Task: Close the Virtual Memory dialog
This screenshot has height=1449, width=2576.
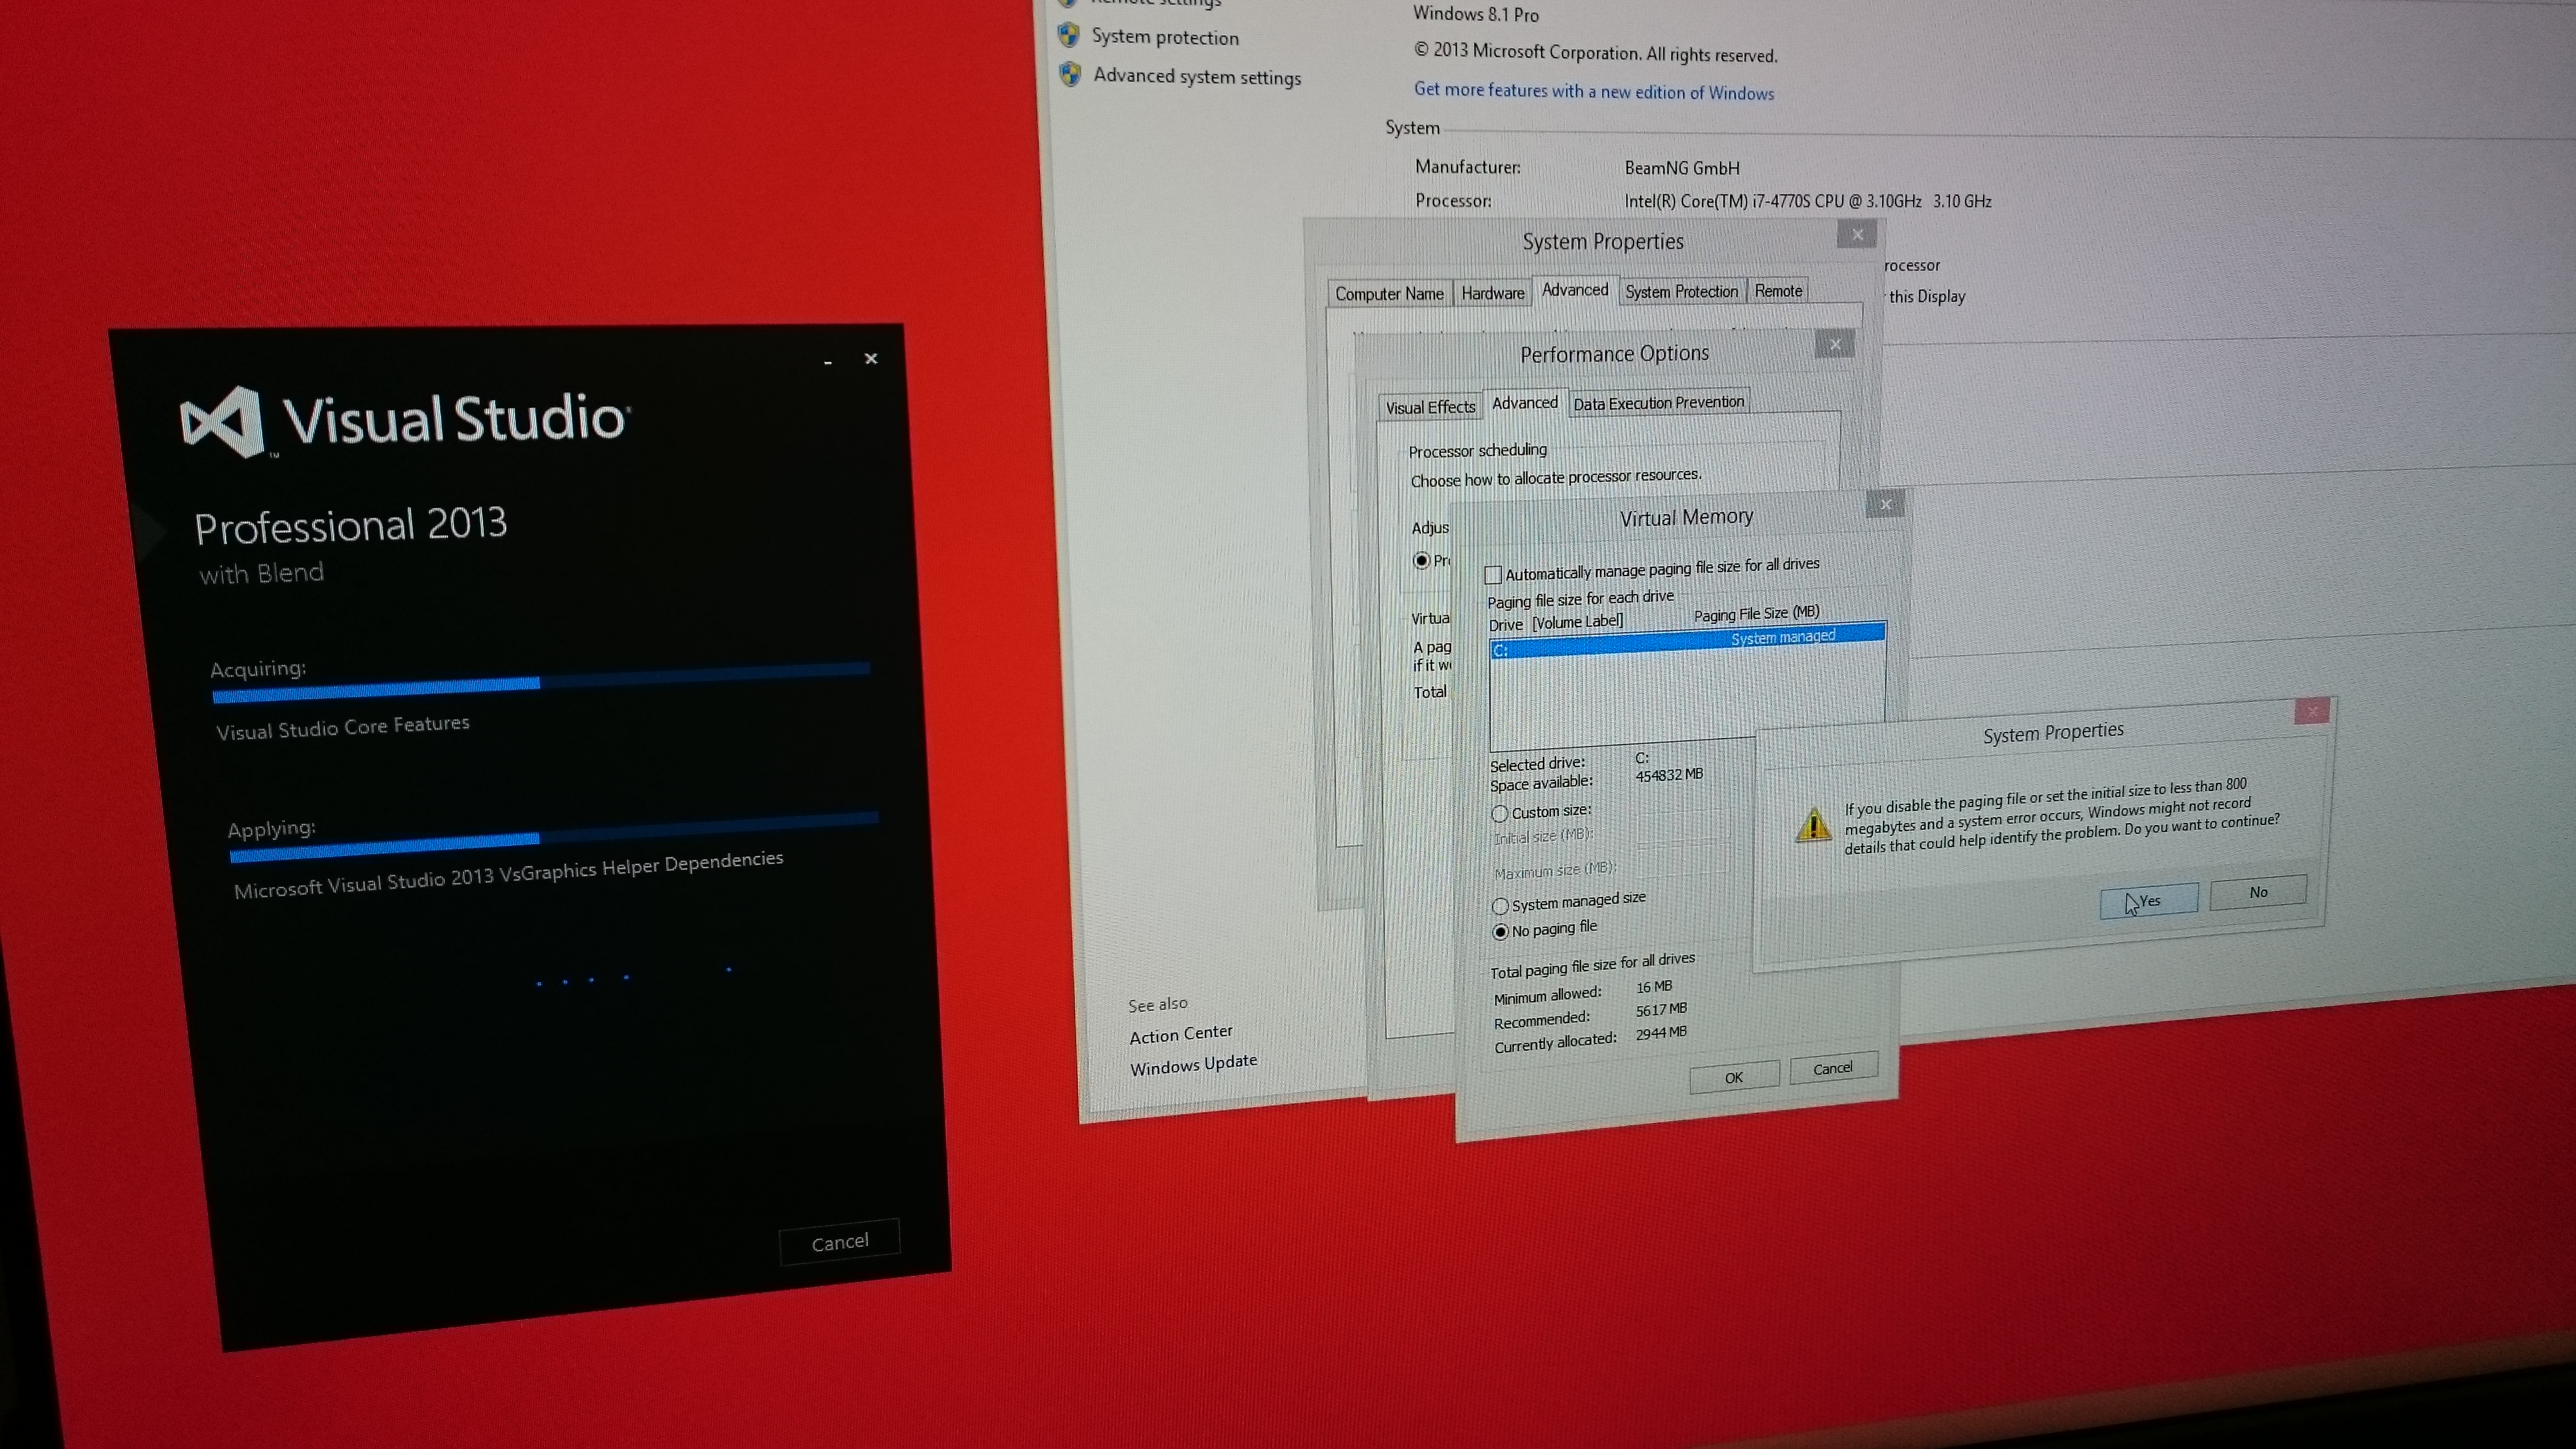Action: (1885, 504)
